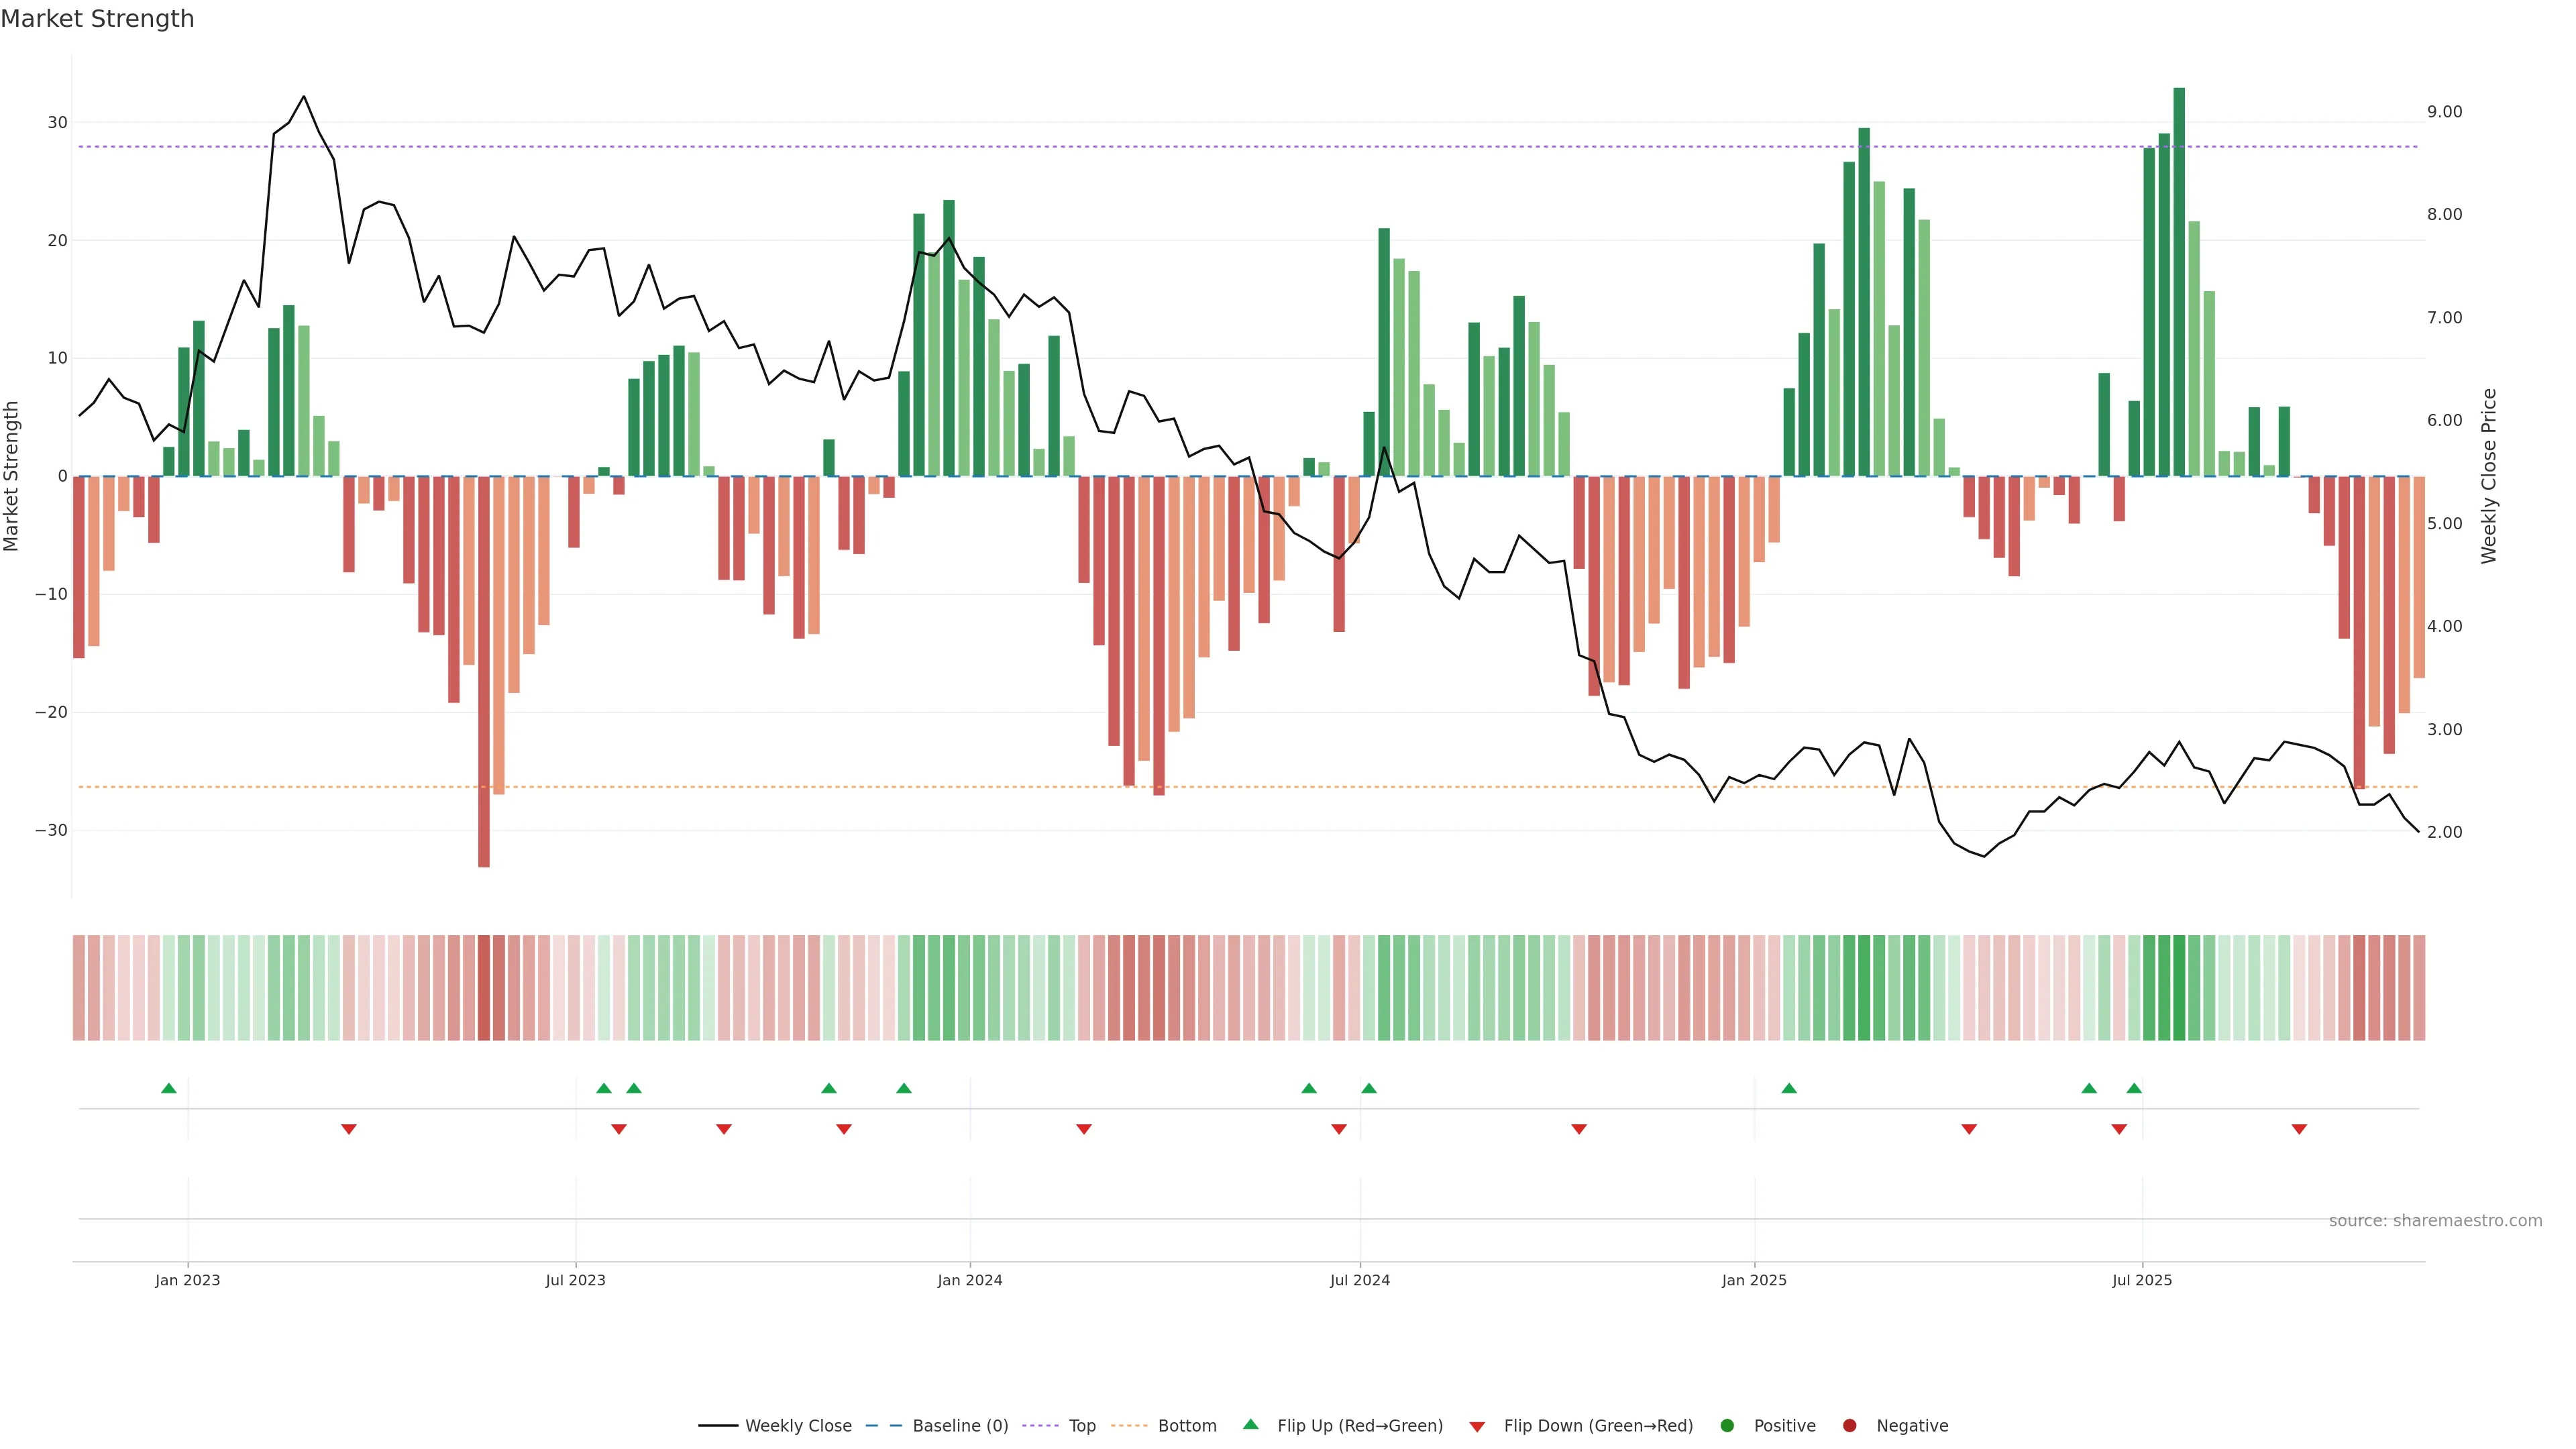Click the Market Strength chart title

97,19
